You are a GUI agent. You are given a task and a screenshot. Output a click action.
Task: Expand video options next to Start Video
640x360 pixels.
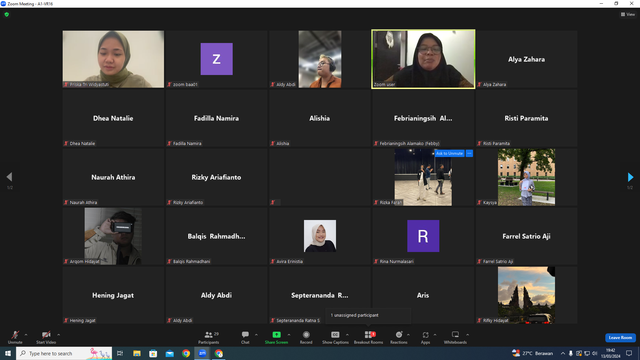58,335
